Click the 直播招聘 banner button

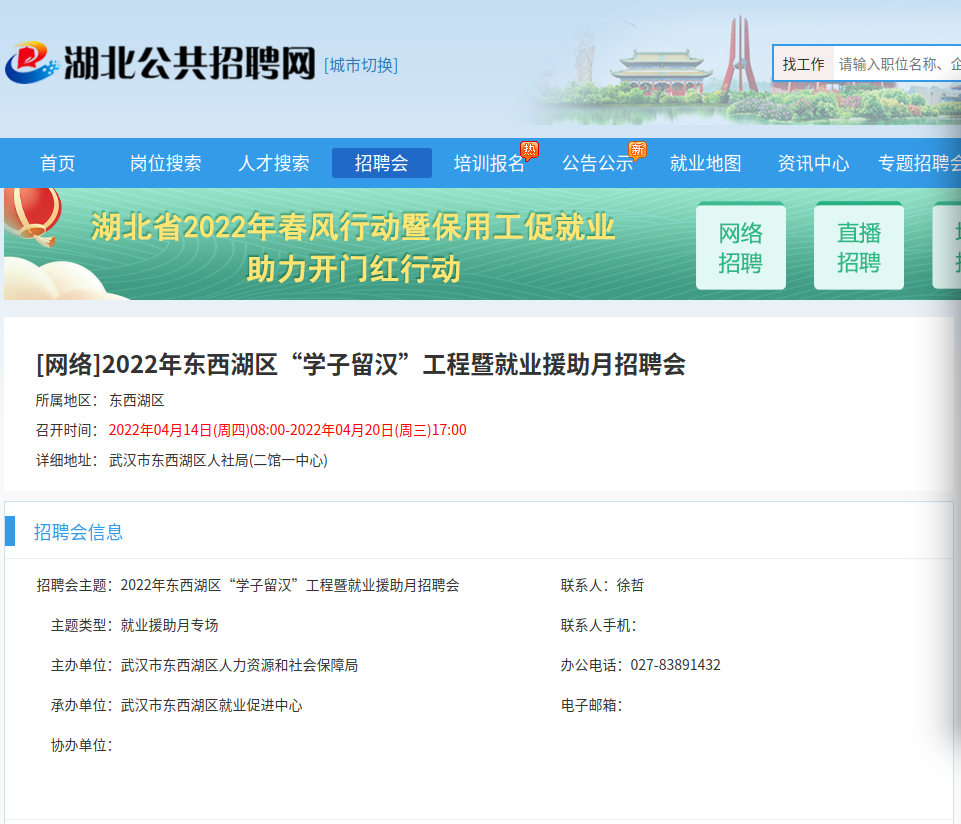click(859, 246)
